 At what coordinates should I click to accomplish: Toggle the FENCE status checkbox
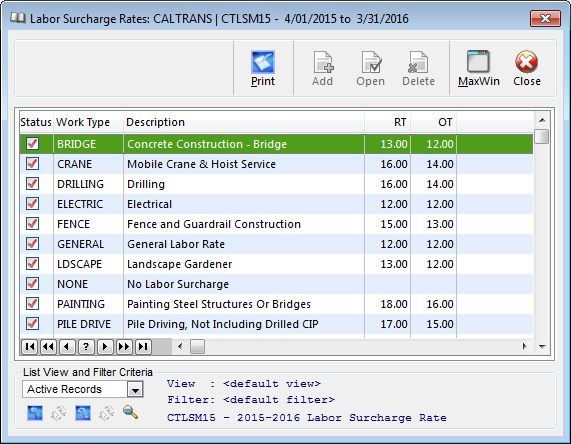pyautogui.click(x=32, y=224)
